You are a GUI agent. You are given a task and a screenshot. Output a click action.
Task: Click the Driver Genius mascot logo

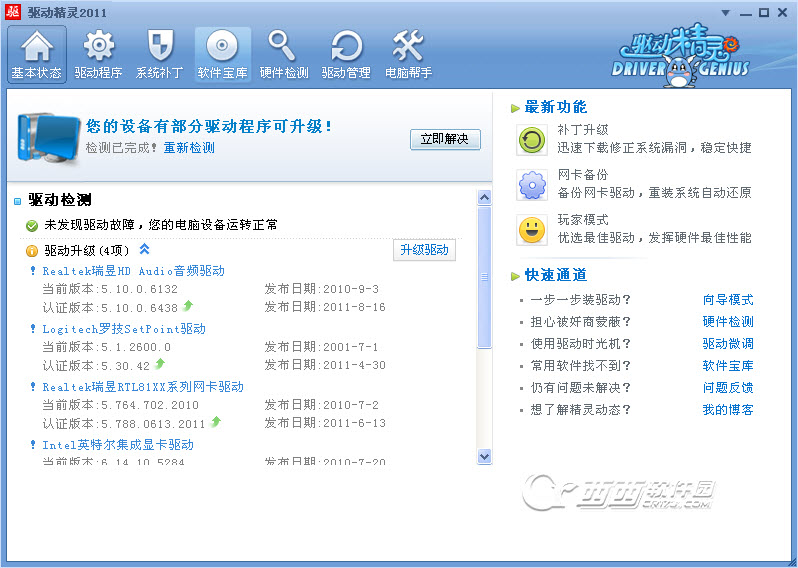pos(680,55)
